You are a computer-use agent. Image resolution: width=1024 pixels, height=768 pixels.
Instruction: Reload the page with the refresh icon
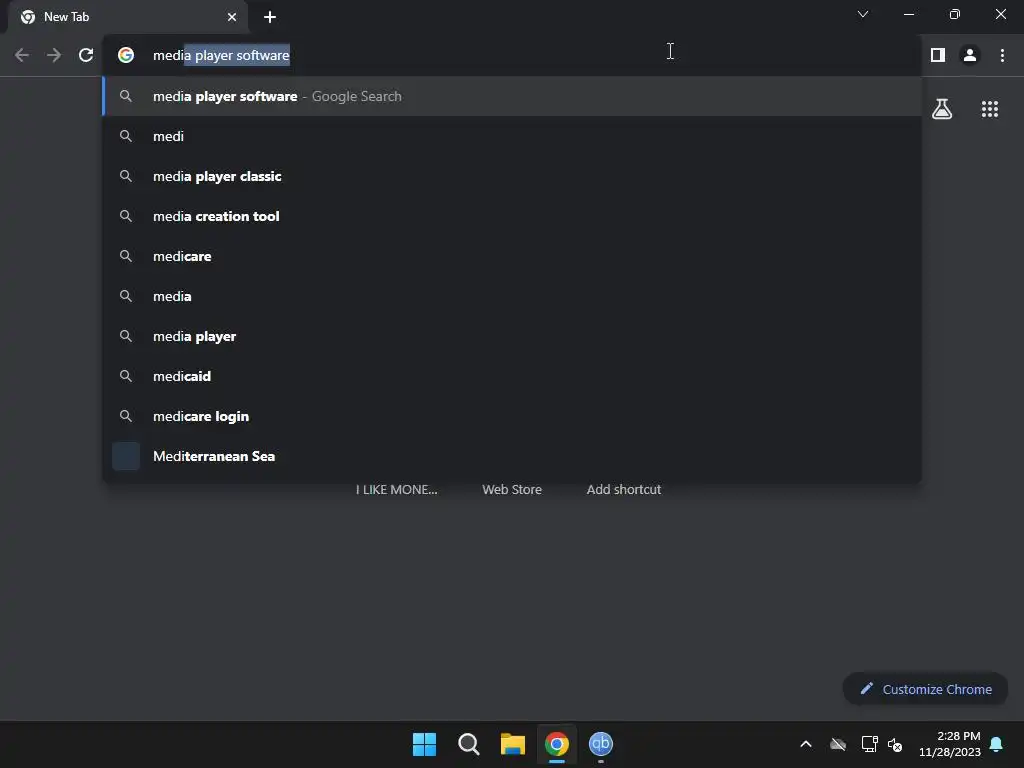pos(86,56)
